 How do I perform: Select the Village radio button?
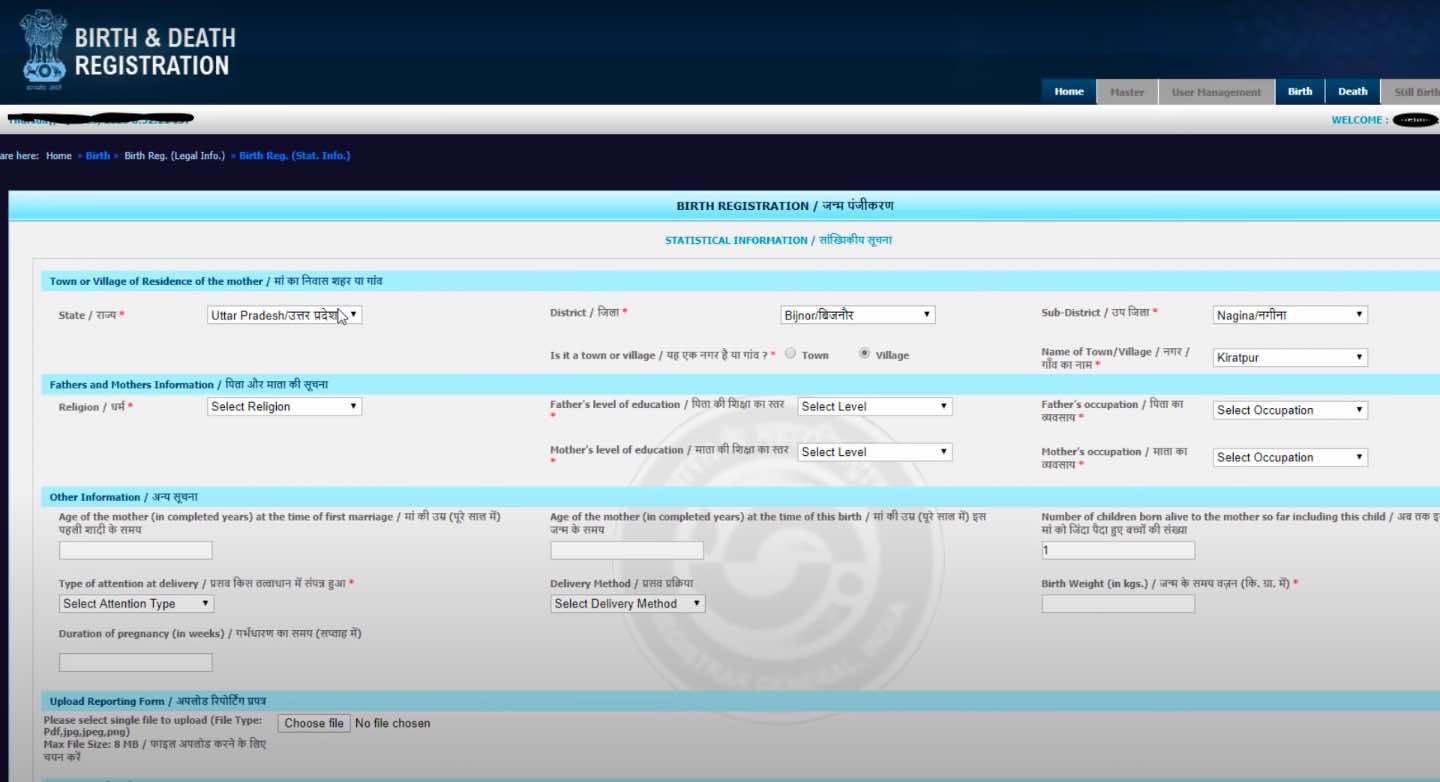point(862,353)
